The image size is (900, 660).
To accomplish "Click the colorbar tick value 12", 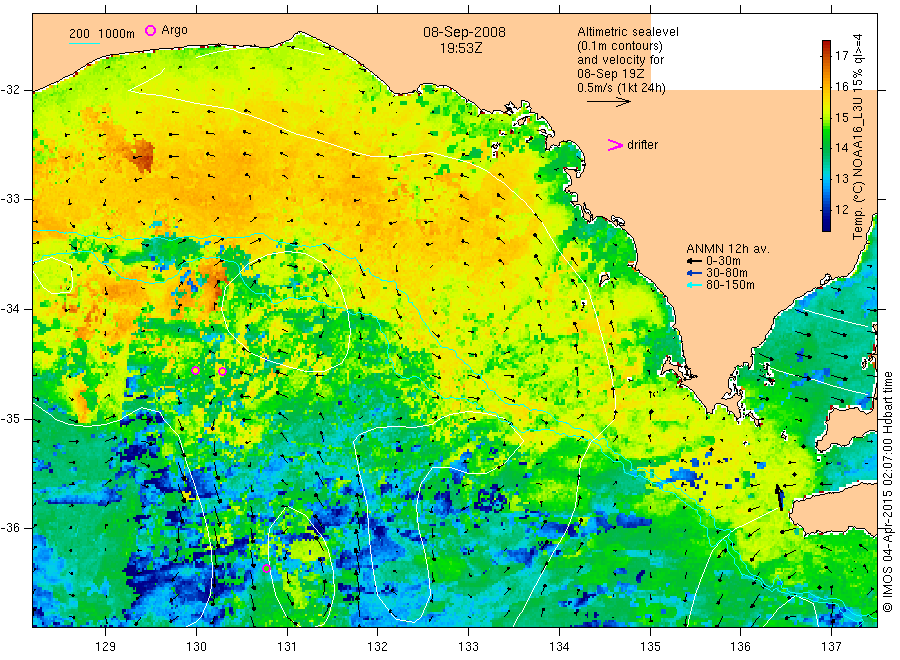I will [x=841, y=209].
